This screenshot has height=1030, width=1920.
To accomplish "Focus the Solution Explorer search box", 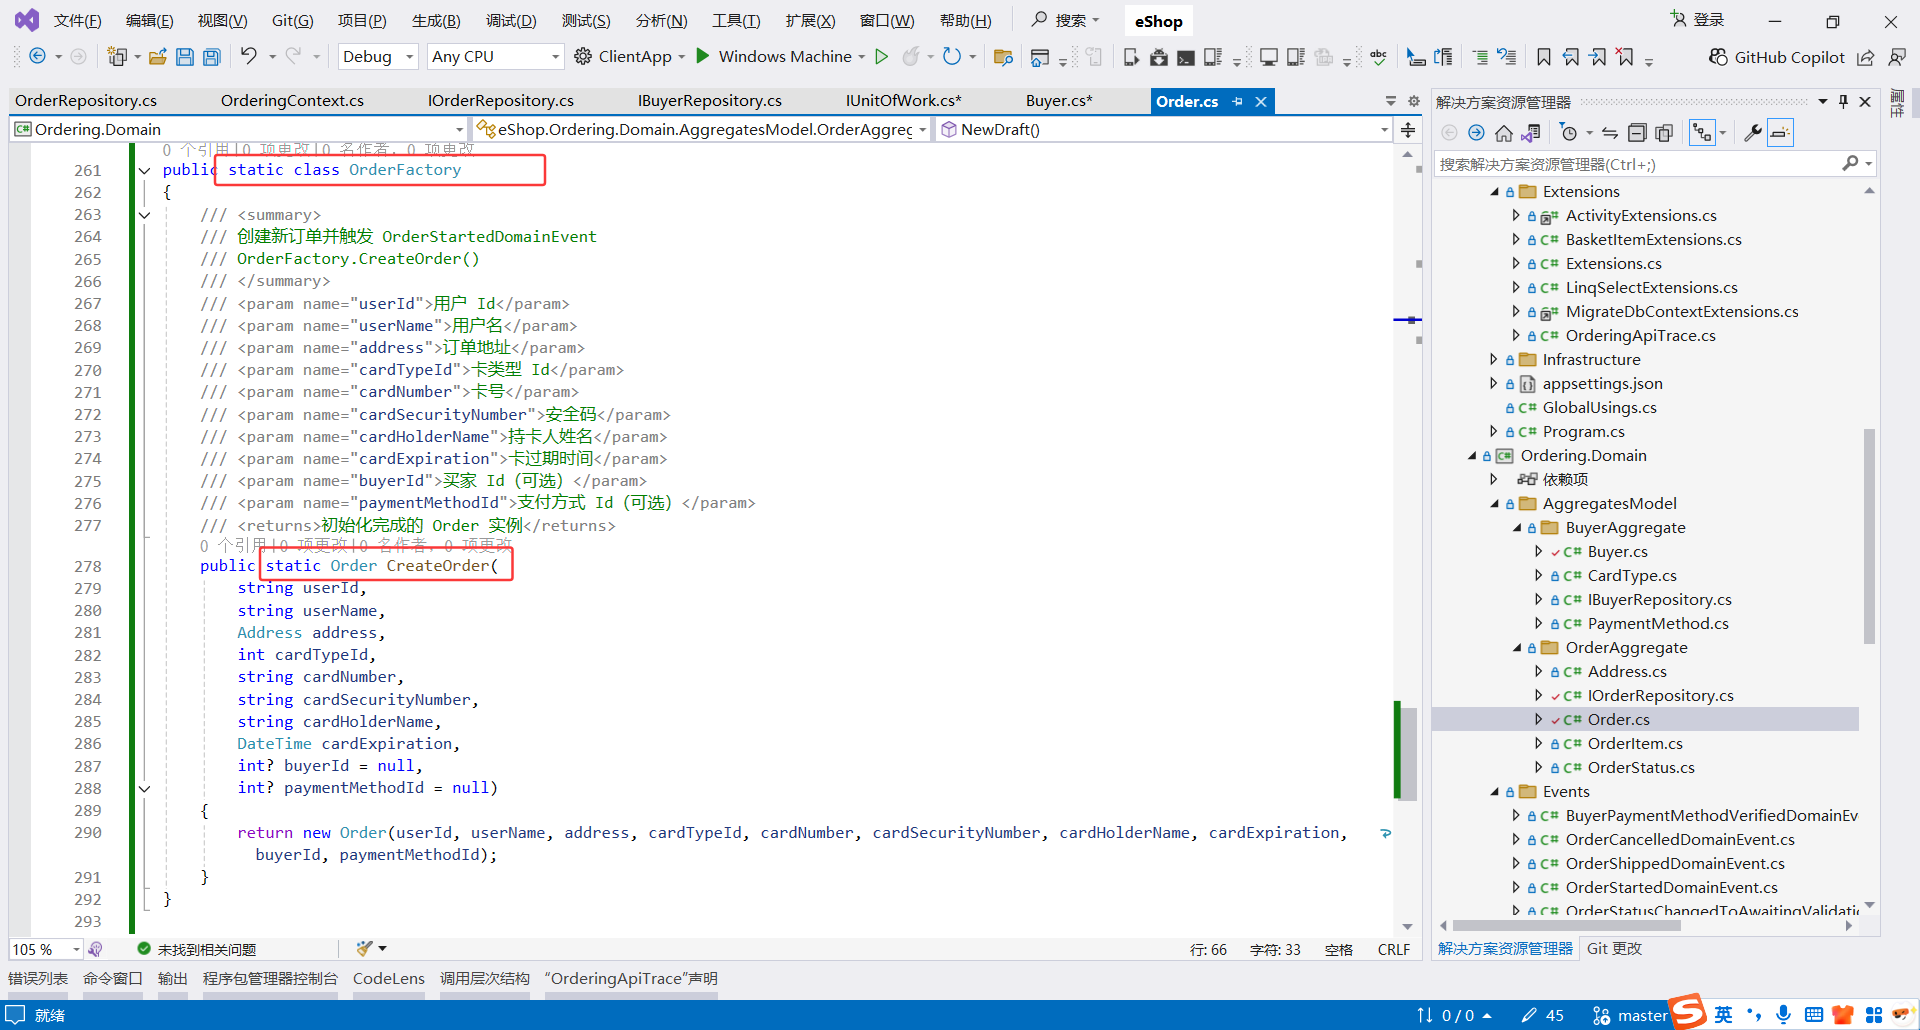I will (x=1642, y=164).
